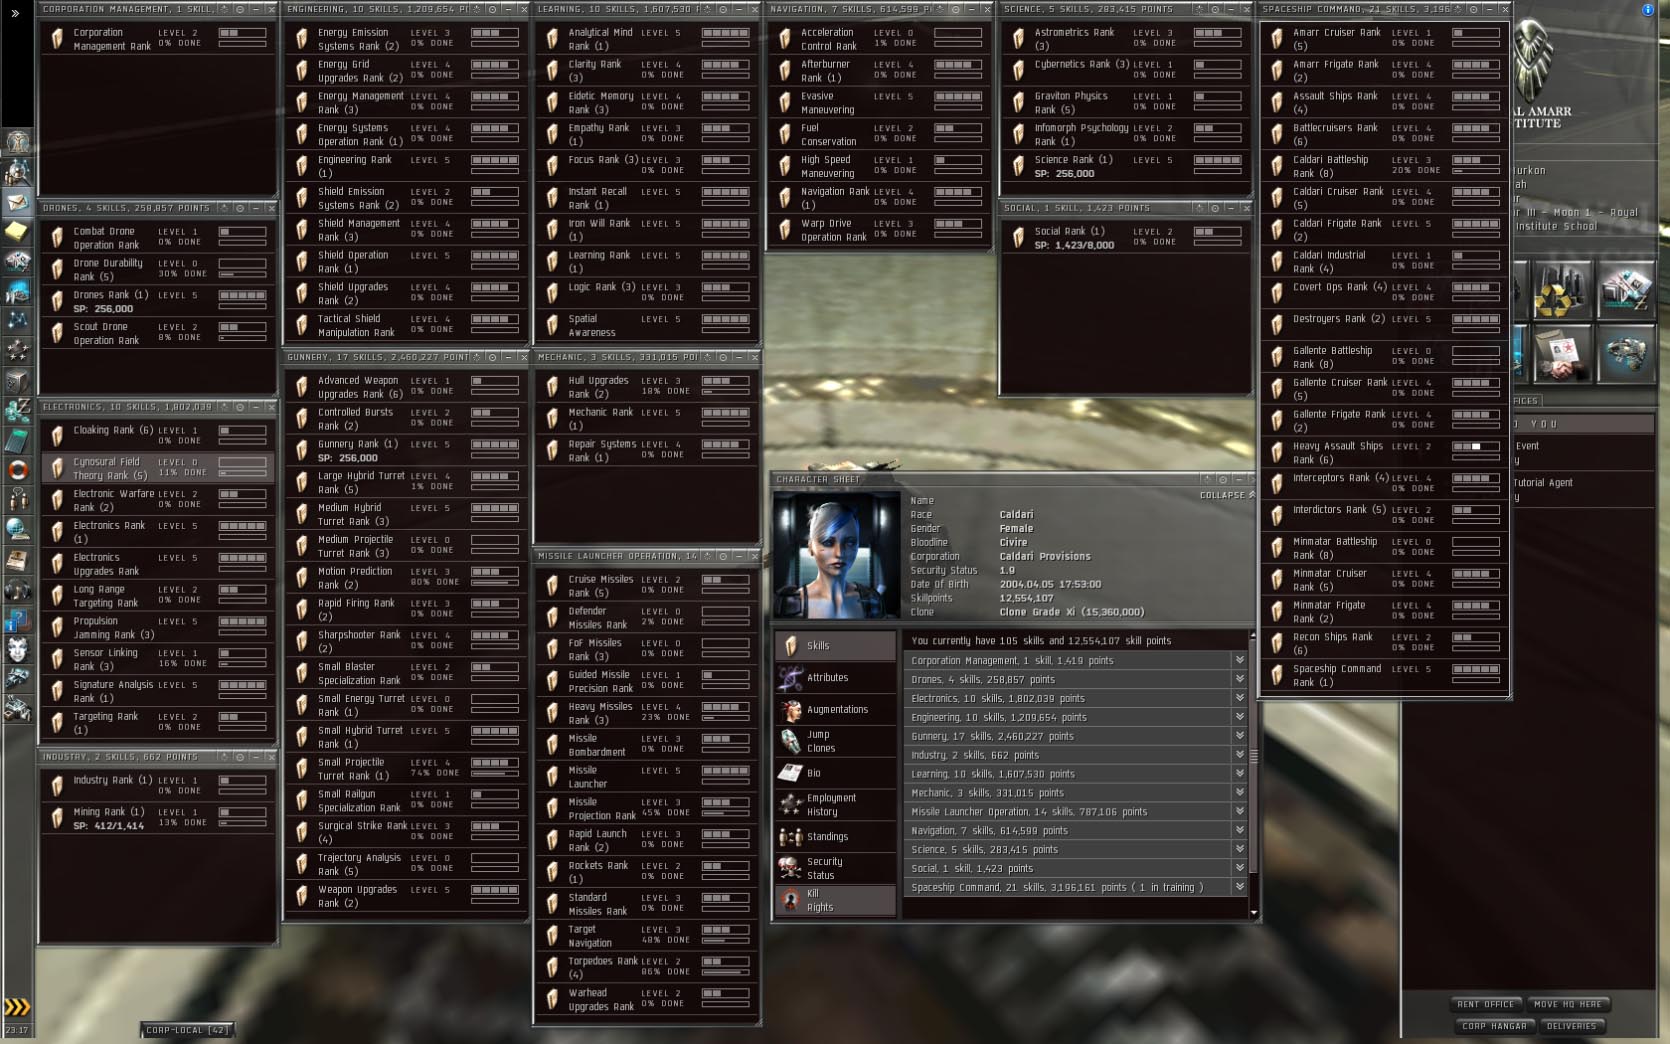Expand Navigation skill group arrow
Screen dimensions: 1670x1044
(1240, 830)
